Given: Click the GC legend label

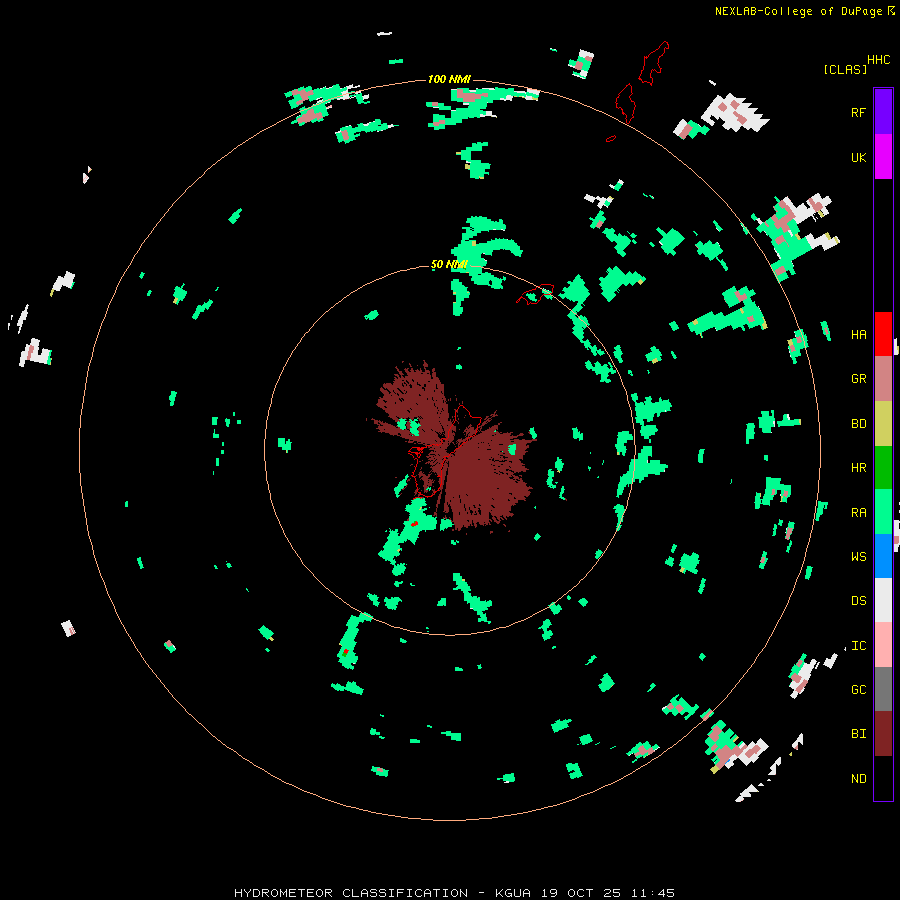Looking at the screenshot, I should [x=858, y=690].
